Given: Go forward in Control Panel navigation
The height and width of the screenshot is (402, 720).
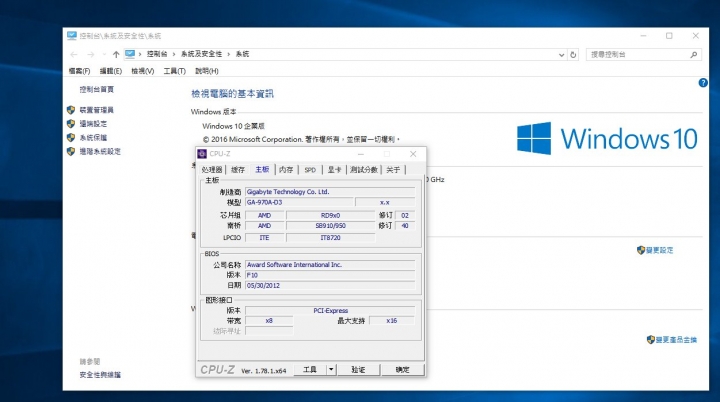Looking at the screenshot, I should [90, 54].
